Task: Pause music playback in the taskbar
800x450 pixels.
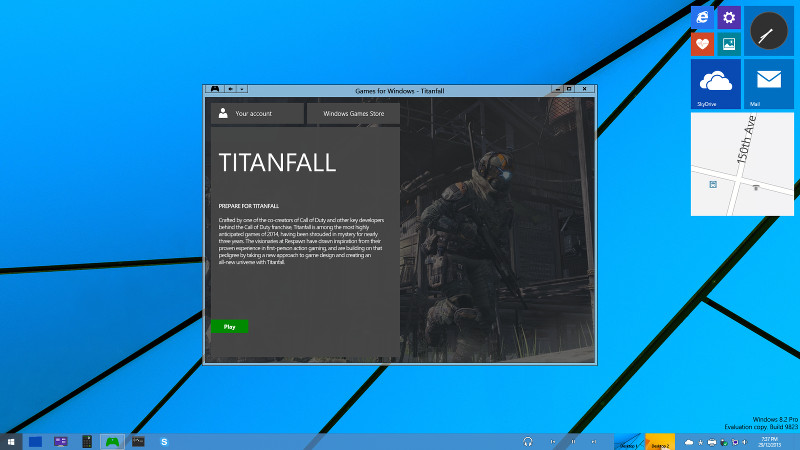Action: pos(573,442)
